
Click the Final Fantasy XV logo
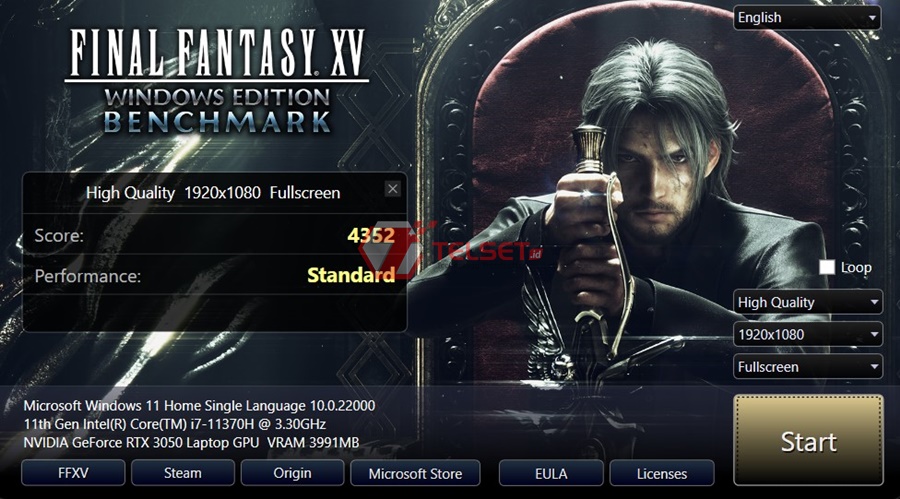(217, 82)
